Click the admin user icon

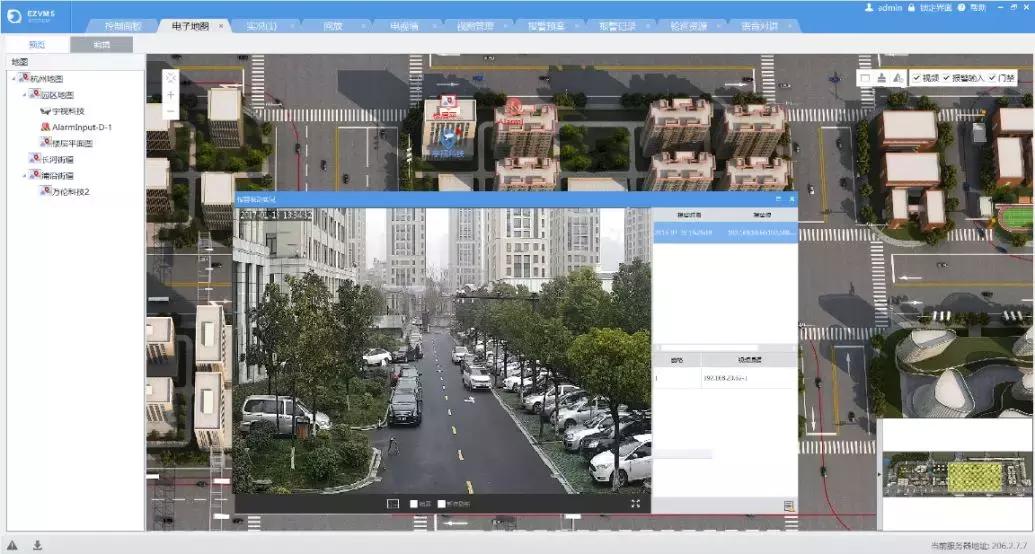(869, 7)
